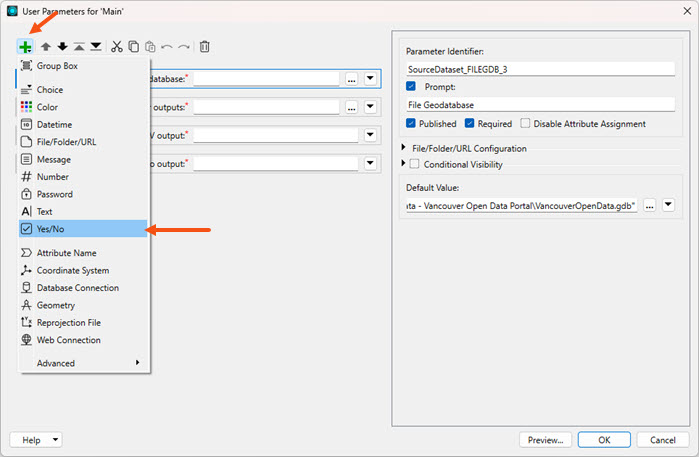Open Default Value dropdown arrow

(x=668, y=205)
